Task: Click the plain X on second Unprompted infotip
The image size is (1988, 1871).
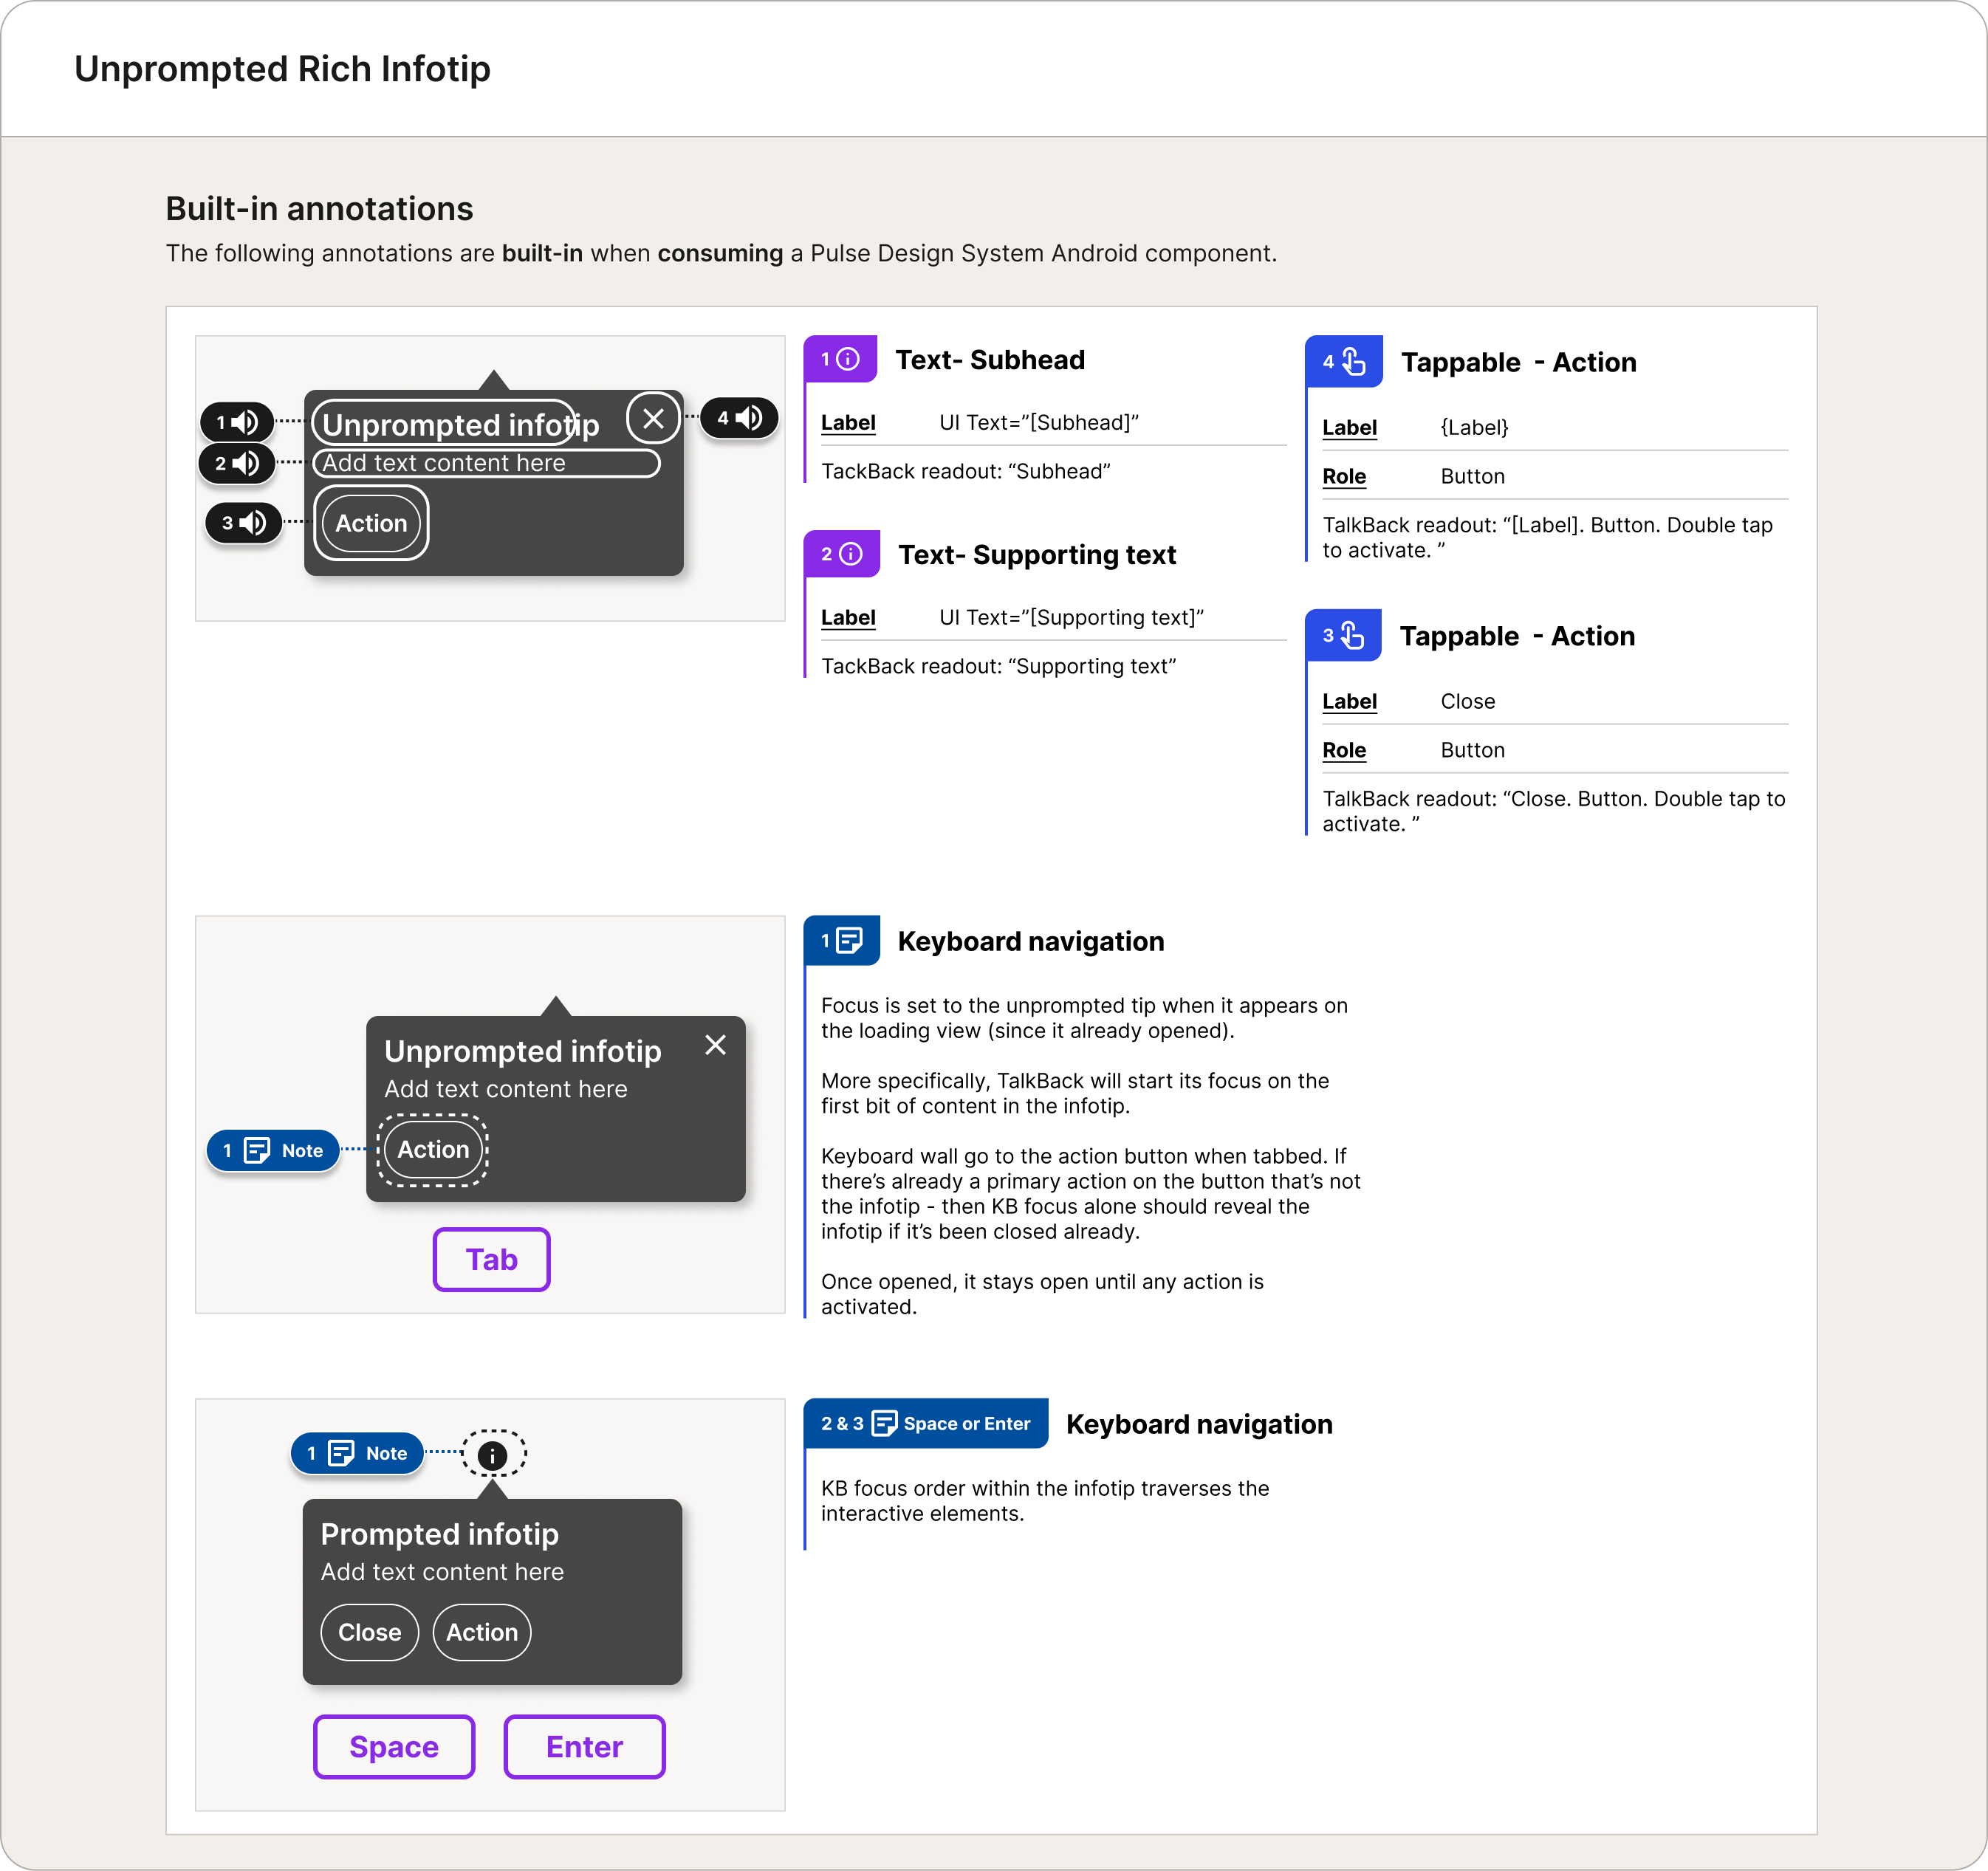Action: (x=715, y=1045)
